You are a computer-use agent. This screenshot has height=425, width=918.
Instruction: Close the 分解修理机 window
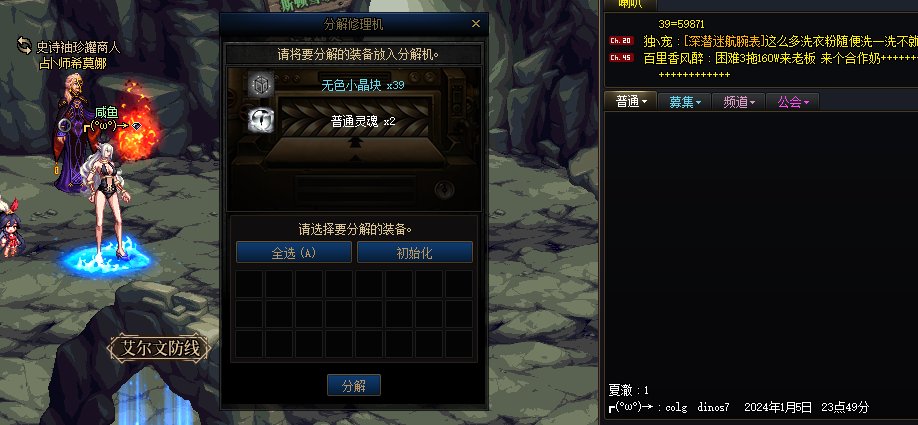tap(476, 24)
